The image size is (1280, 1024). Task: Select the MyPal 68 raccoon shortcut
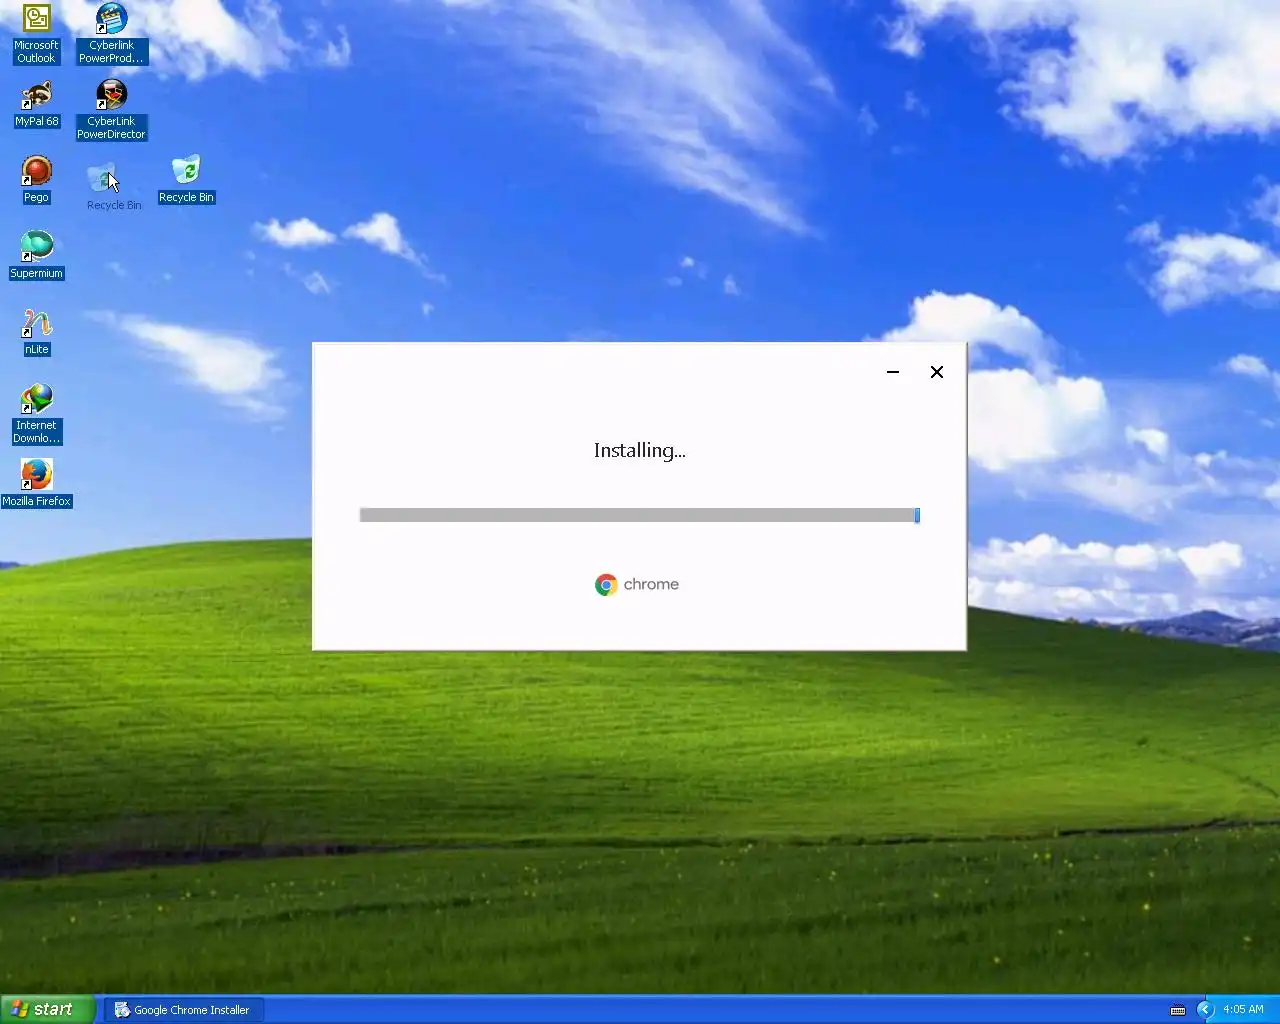pyautogui.click(x=36, y=105)
